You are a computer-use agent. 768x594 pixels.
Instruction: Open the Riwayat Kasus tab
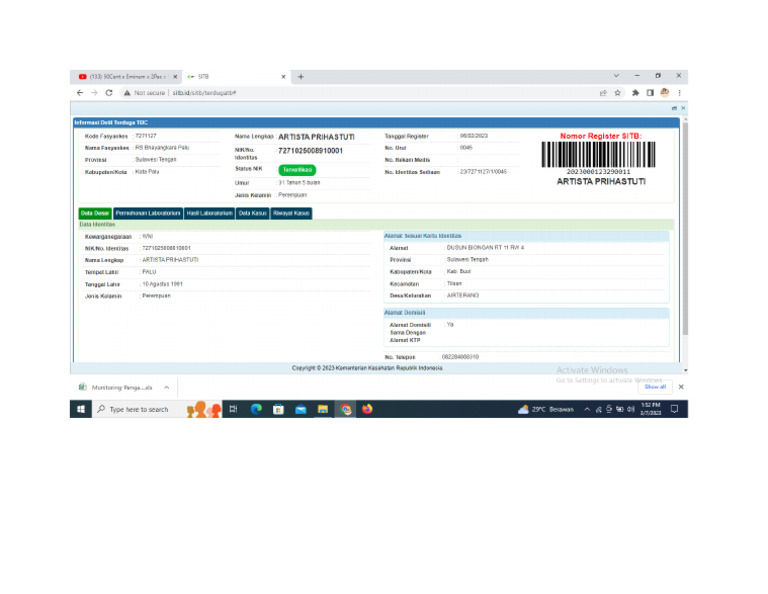coord(291,214)
